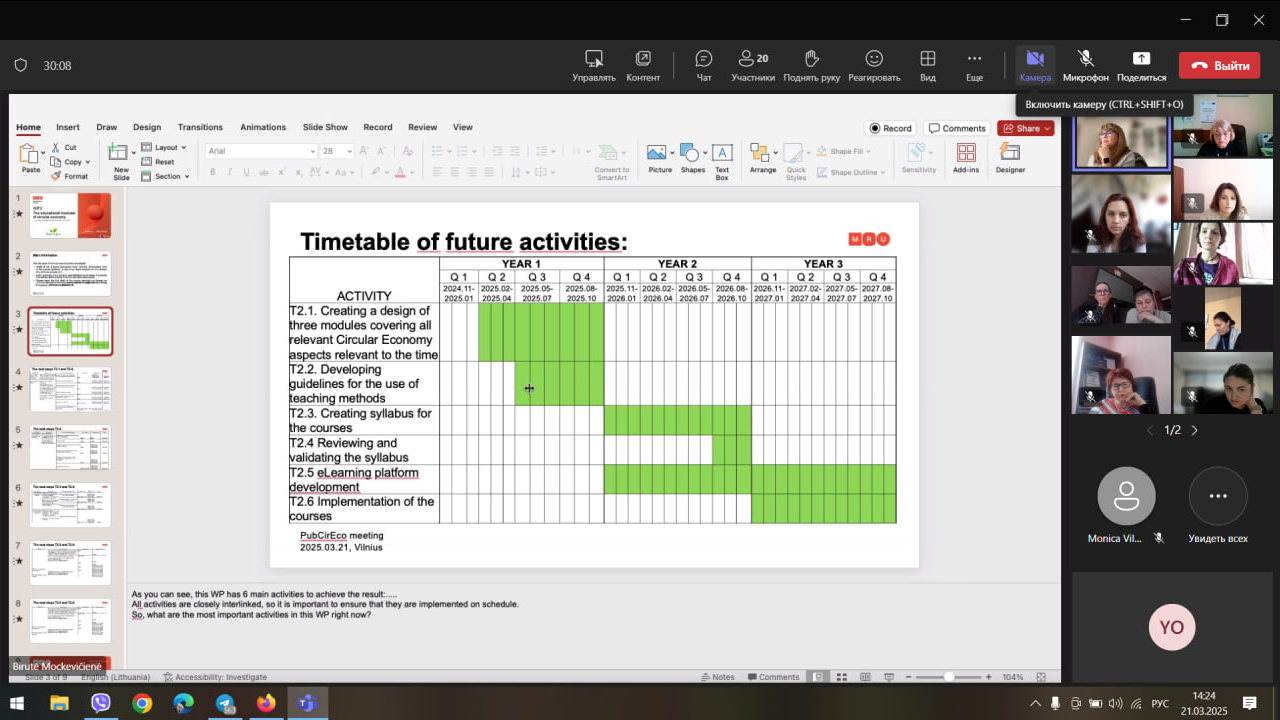Select slide 4 thumbnail in panel

tap(71, 389)
